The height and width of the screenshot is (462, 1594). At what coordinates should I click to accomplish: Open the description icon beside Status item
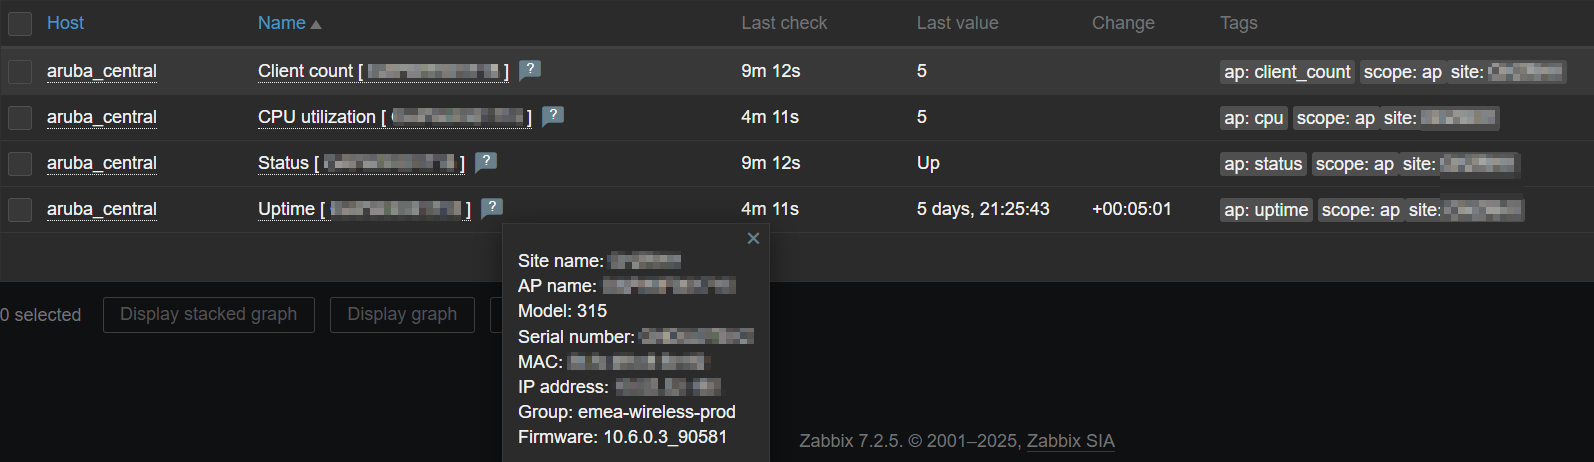click(x=486, y=161)
